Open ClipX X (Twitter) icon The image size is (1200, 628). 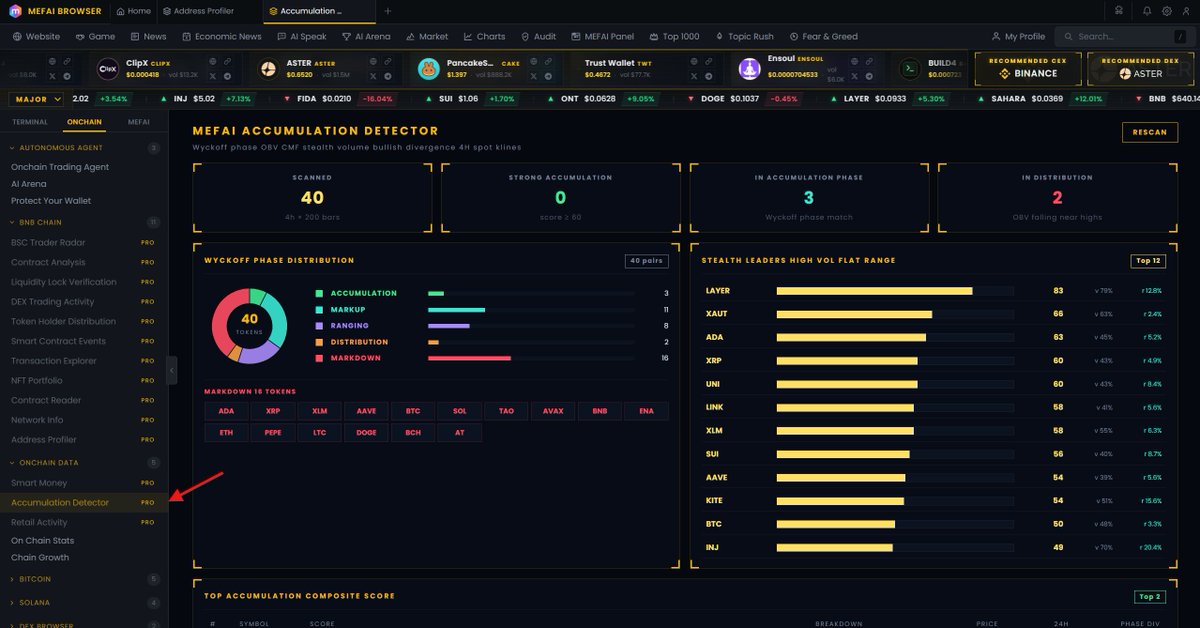tap(213, 76)
